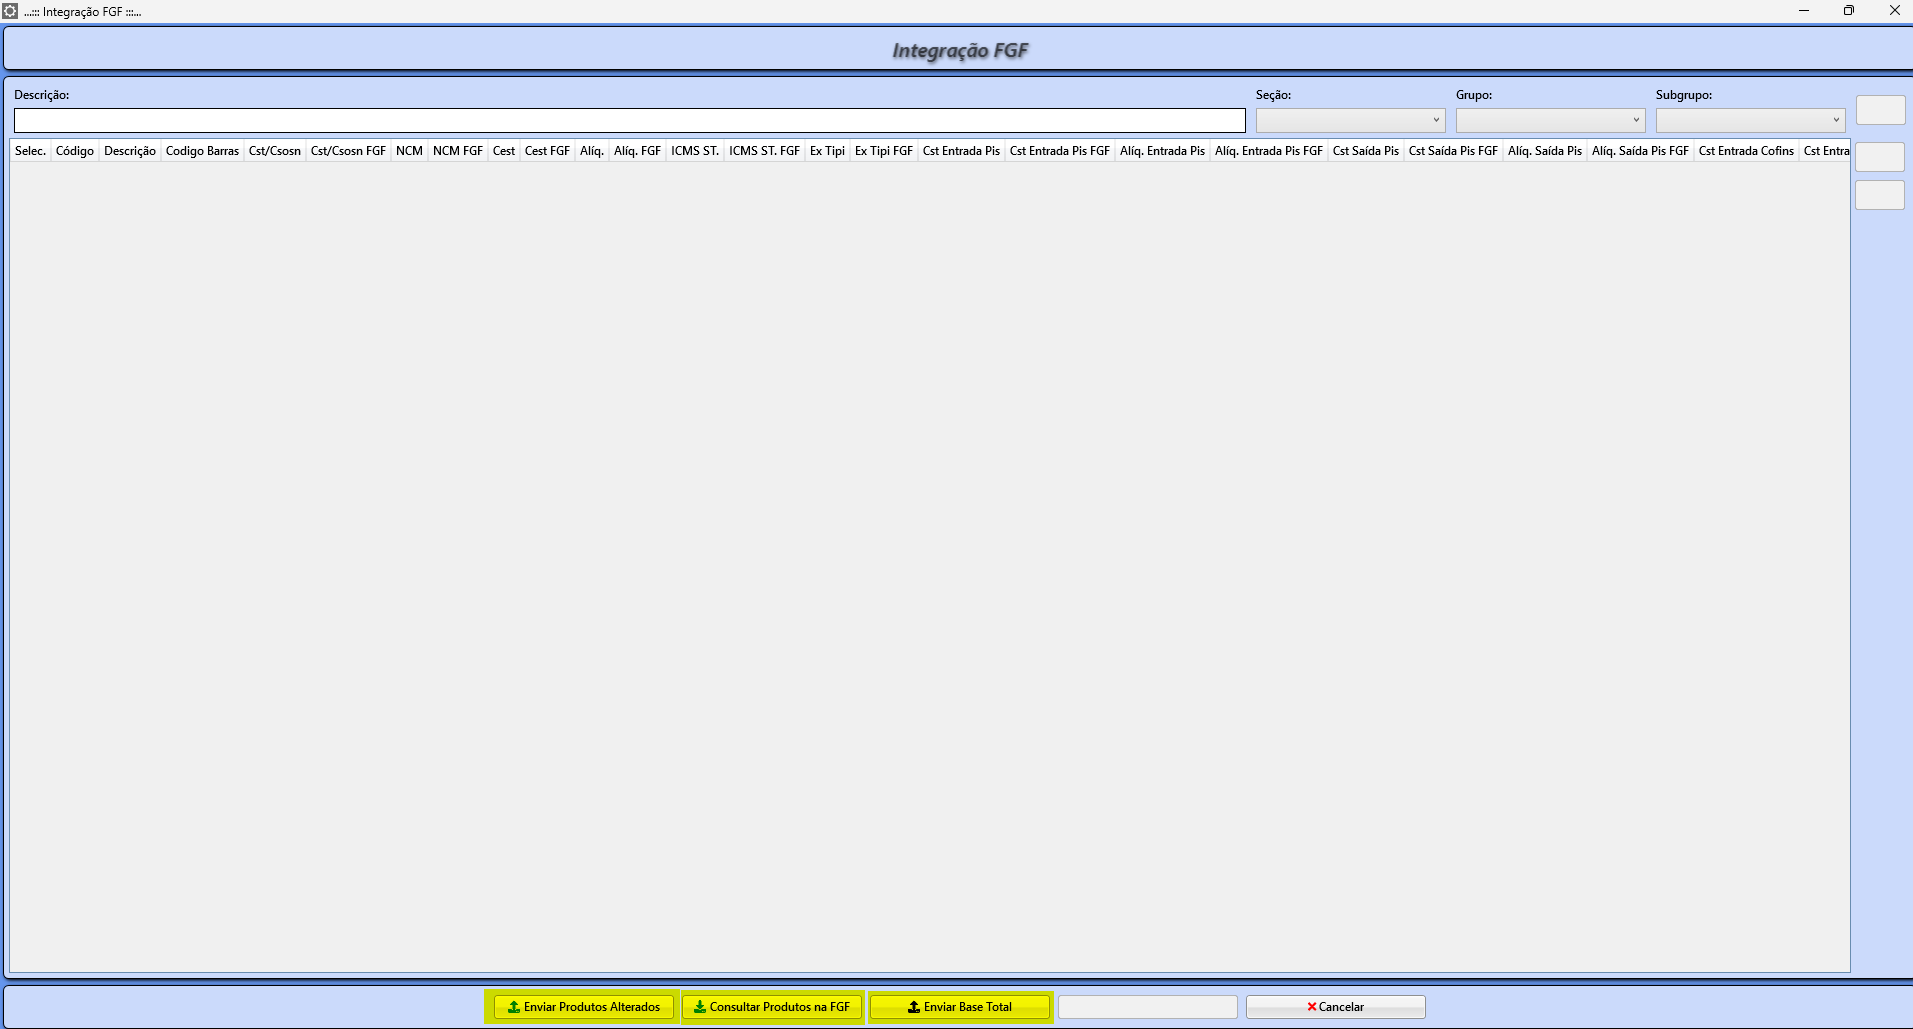Select the NCM column header
The height and width of the screenshot is (1029, 1913).
point(409,151)
